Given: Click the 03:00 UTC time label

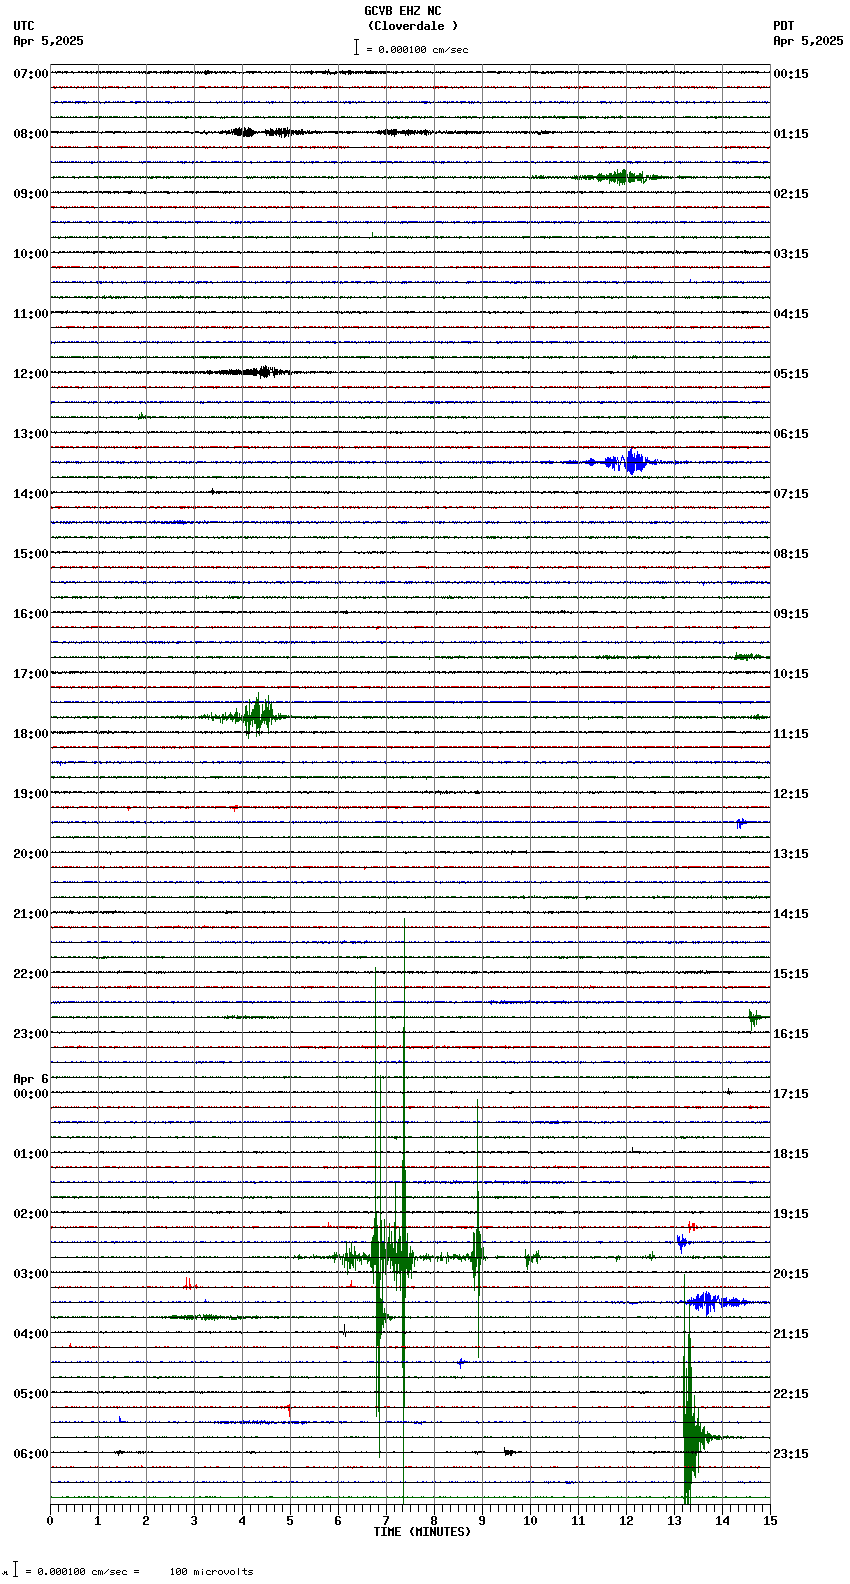Looking at the screenshot, I should tap(31, 1274).
